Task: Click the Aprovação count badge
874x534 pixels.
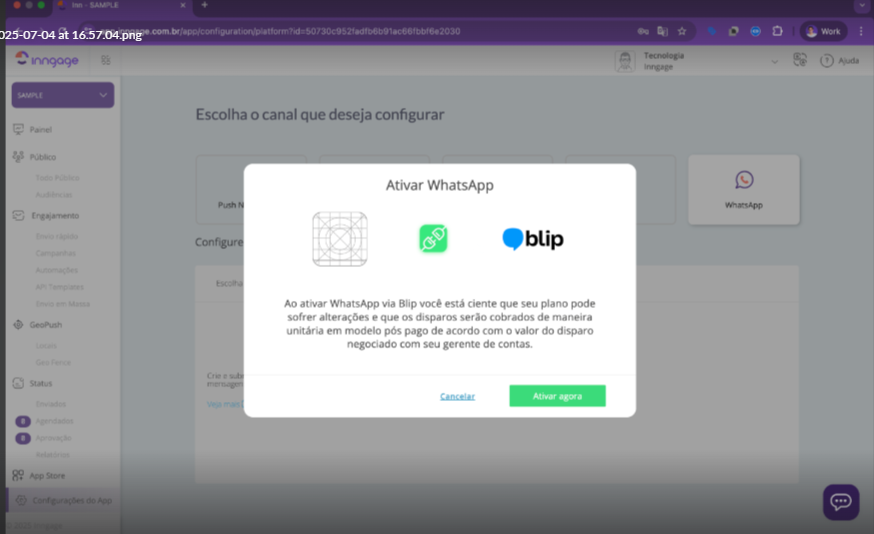Action: pyautogui.click(x=23, y=438)
